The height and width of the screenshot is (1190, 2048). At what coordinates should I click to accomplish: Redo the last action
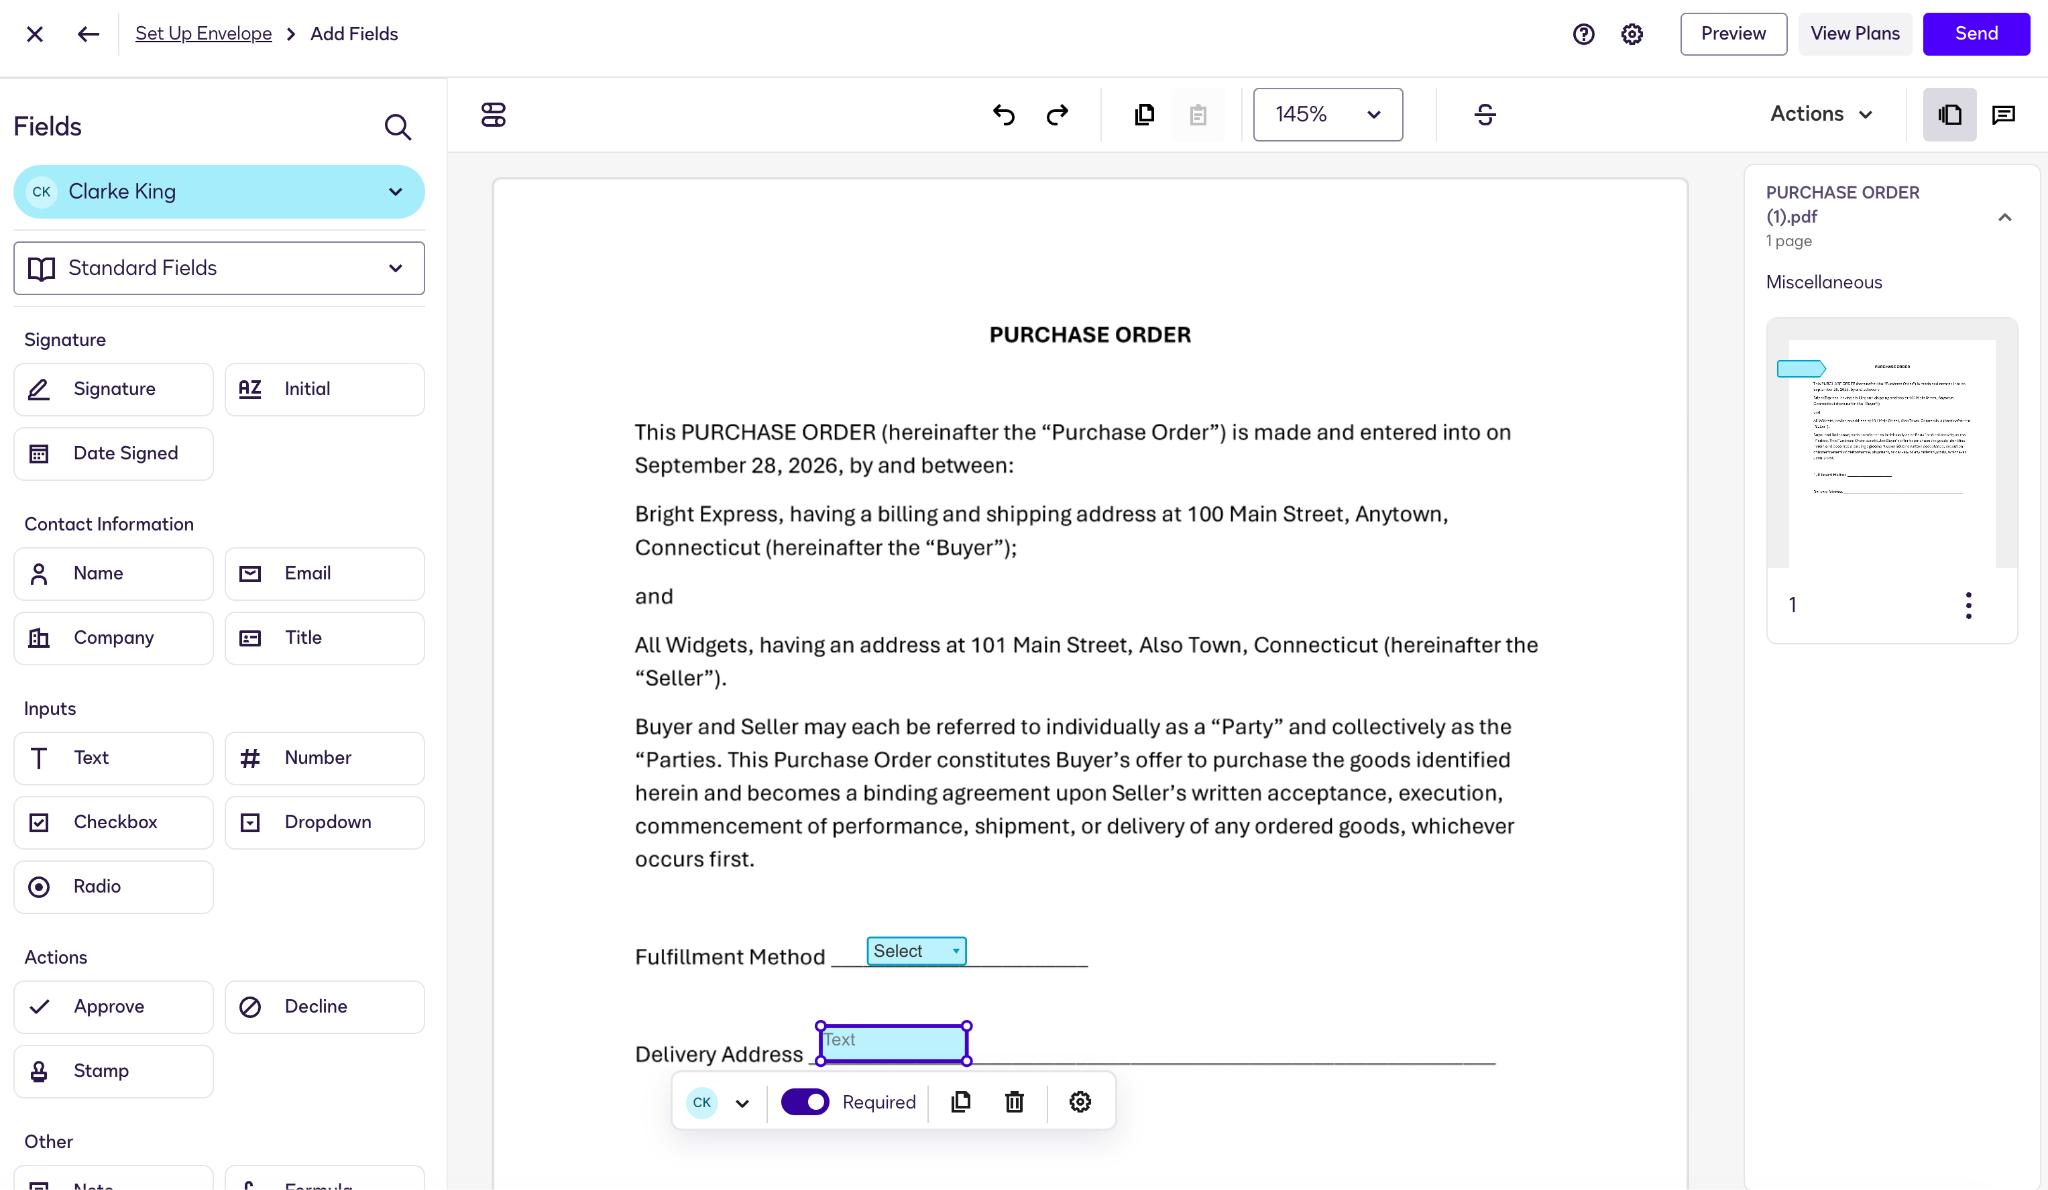[1057, 115]
